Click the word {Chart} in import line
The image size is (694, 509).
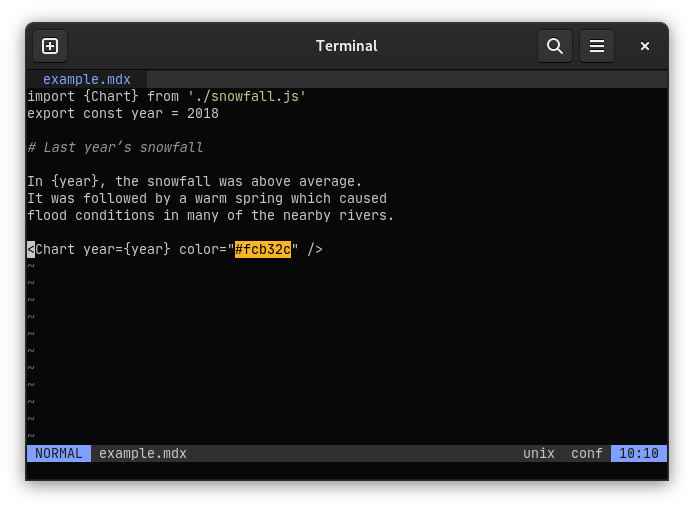click(x=111, y=96)
